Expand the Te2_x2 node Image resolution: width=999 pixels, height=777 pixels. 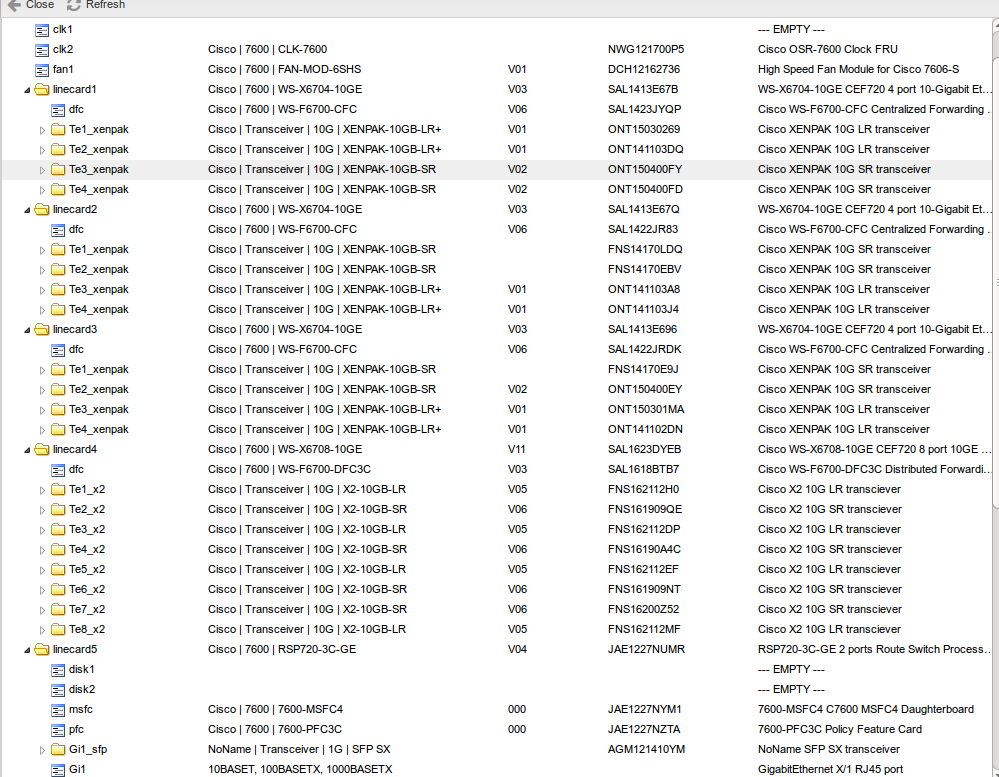(43, 510)
